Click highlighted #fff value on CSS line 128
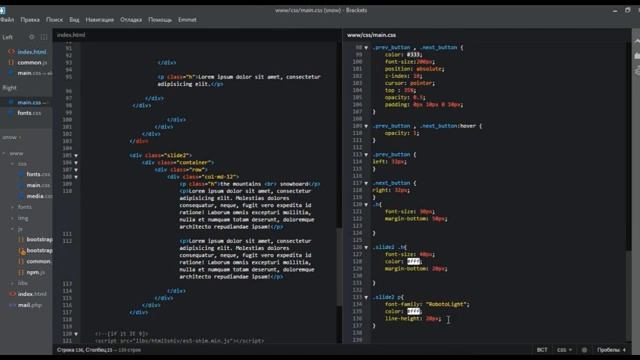The height and width of the screenshot is (360, 640). [x=413, y=262]
